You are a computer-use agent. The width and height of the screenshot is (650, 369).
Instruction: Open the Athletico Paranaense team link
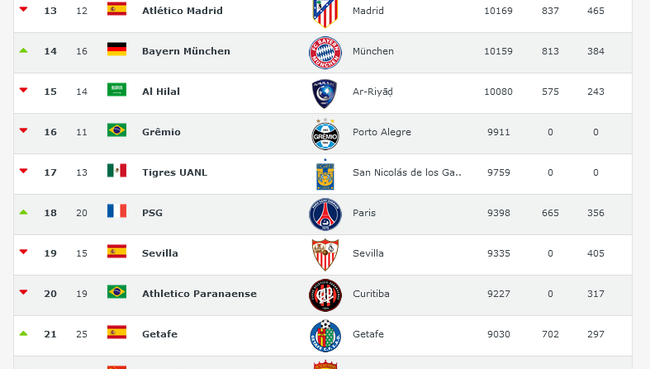(199, 294)
